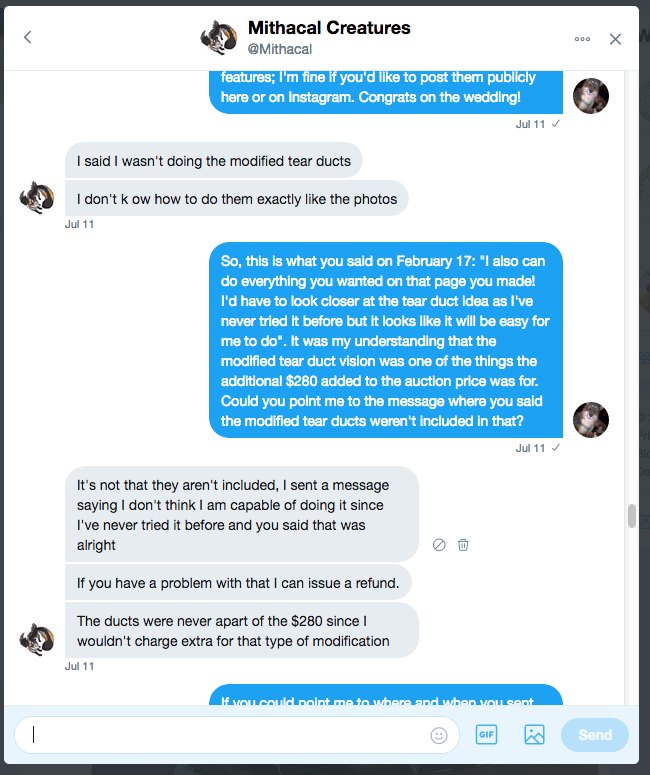The height and width of the screenshot is (775, 650).
Task: Open the emoji picker in message box
Action: [x=439, y=735]
